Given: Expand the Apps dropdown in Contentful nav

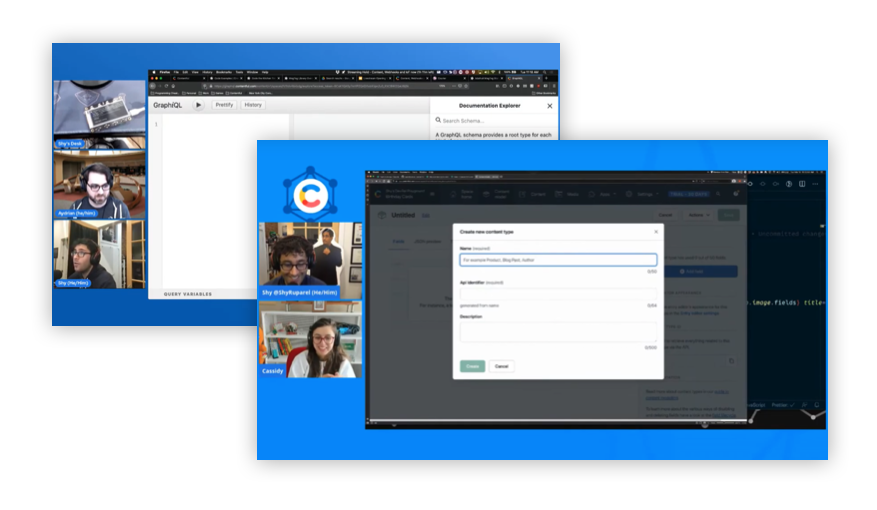Looking at the screenshot, I should point(602,194).
